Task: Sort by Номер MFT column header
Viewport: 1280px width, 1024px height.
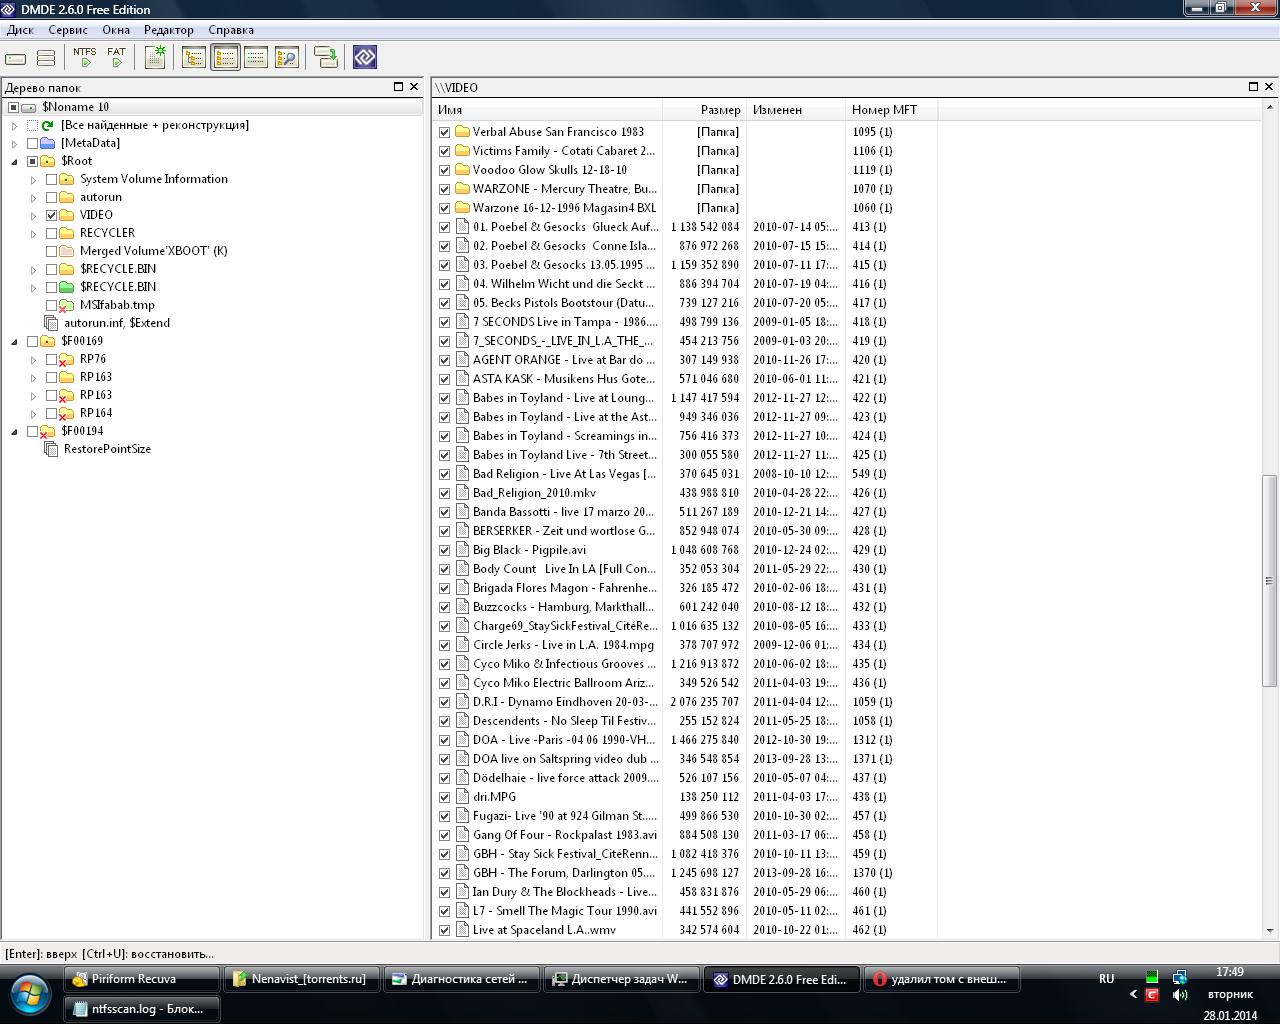Action: tap(892, 110)
